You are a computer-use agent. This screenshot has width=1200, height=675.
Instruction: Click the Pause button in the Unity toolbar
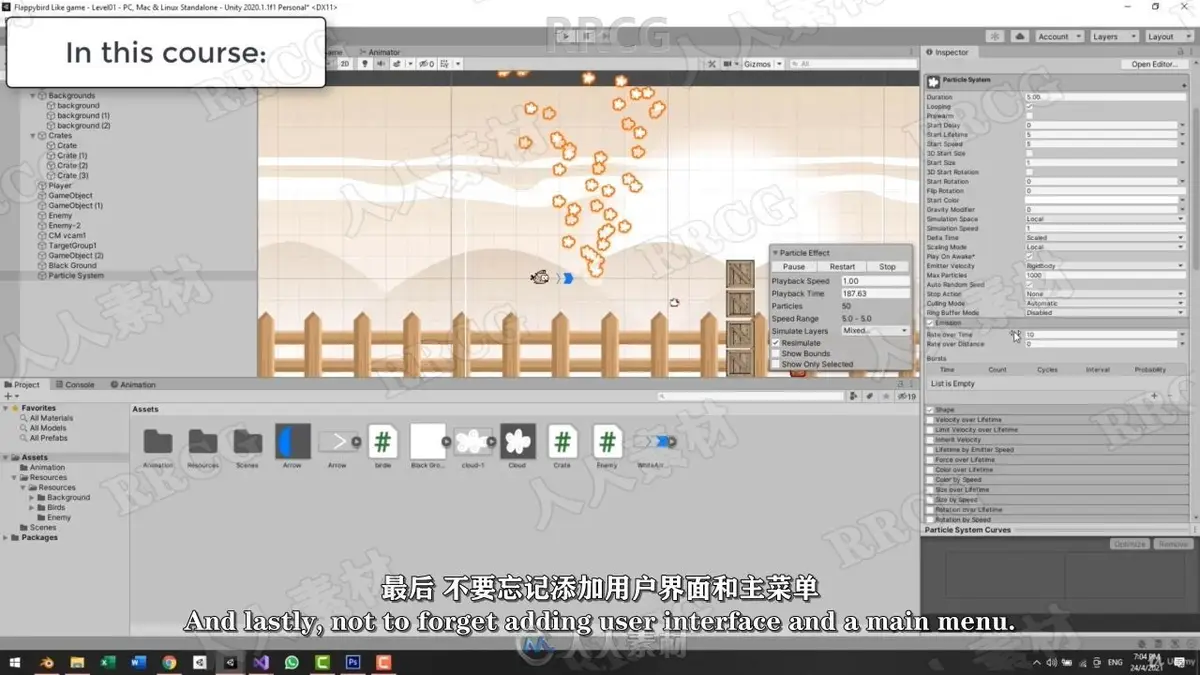pos(588,36)
